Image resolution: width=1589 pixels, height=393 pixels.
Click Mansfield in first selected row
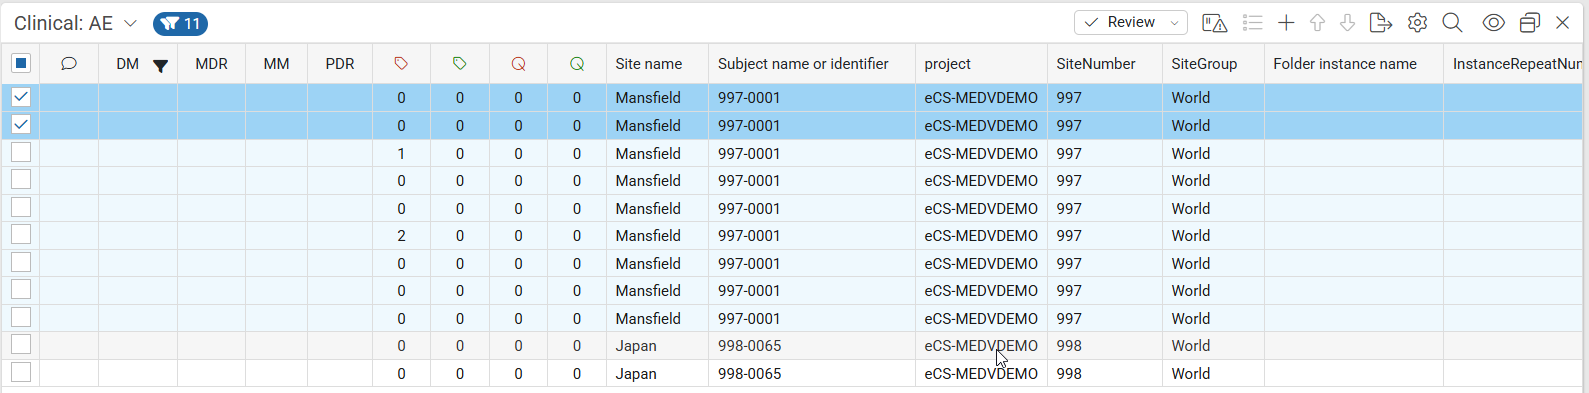coord(648,98)
